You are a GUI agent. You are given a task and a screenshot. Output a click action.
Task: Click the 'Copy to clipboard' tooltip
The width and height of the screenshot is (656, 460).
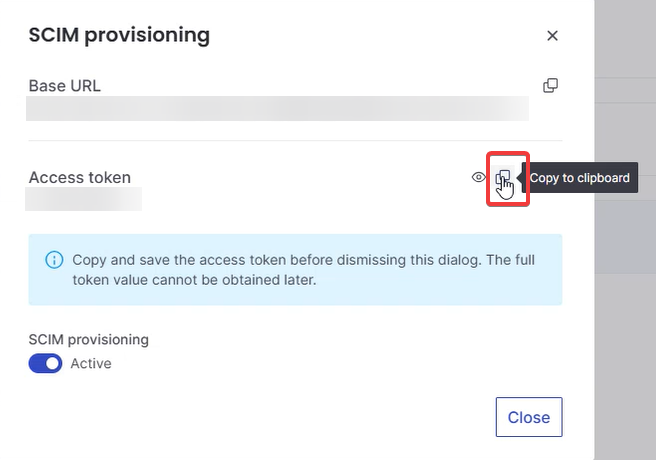[579, 178]
